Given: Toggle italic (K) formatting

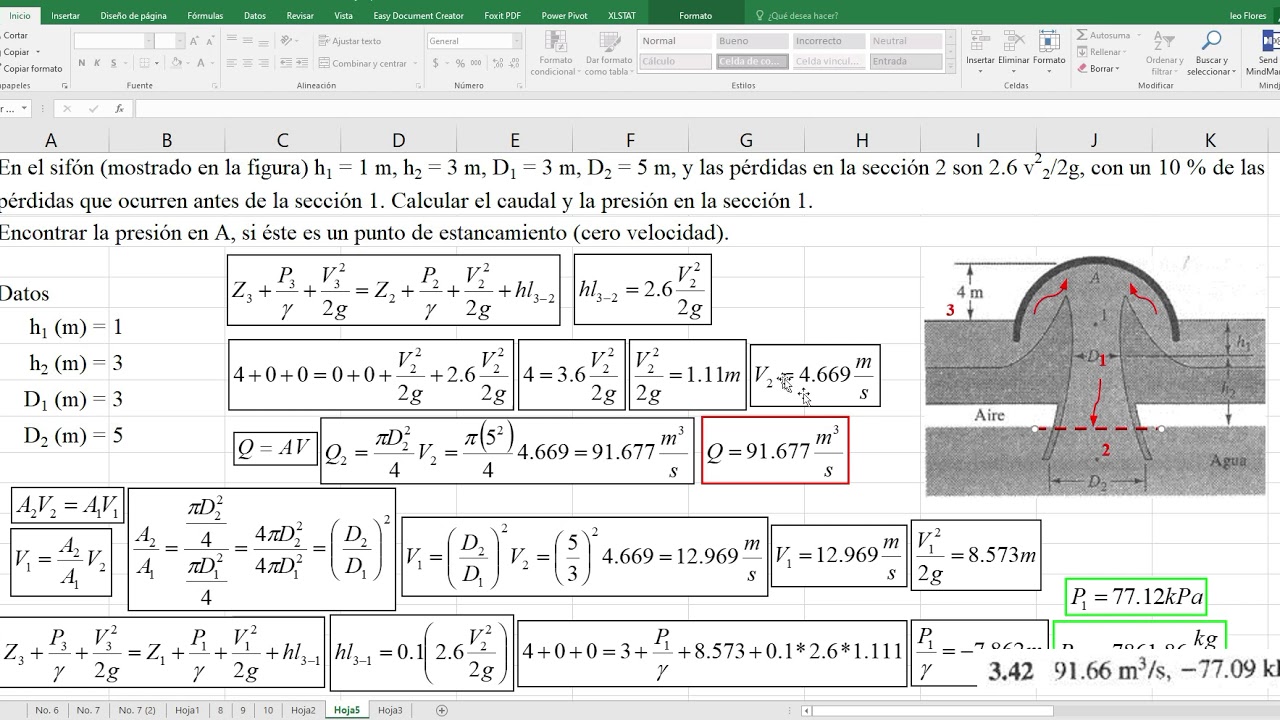Looking at the screenshot, I should click(x=97, y=63).
